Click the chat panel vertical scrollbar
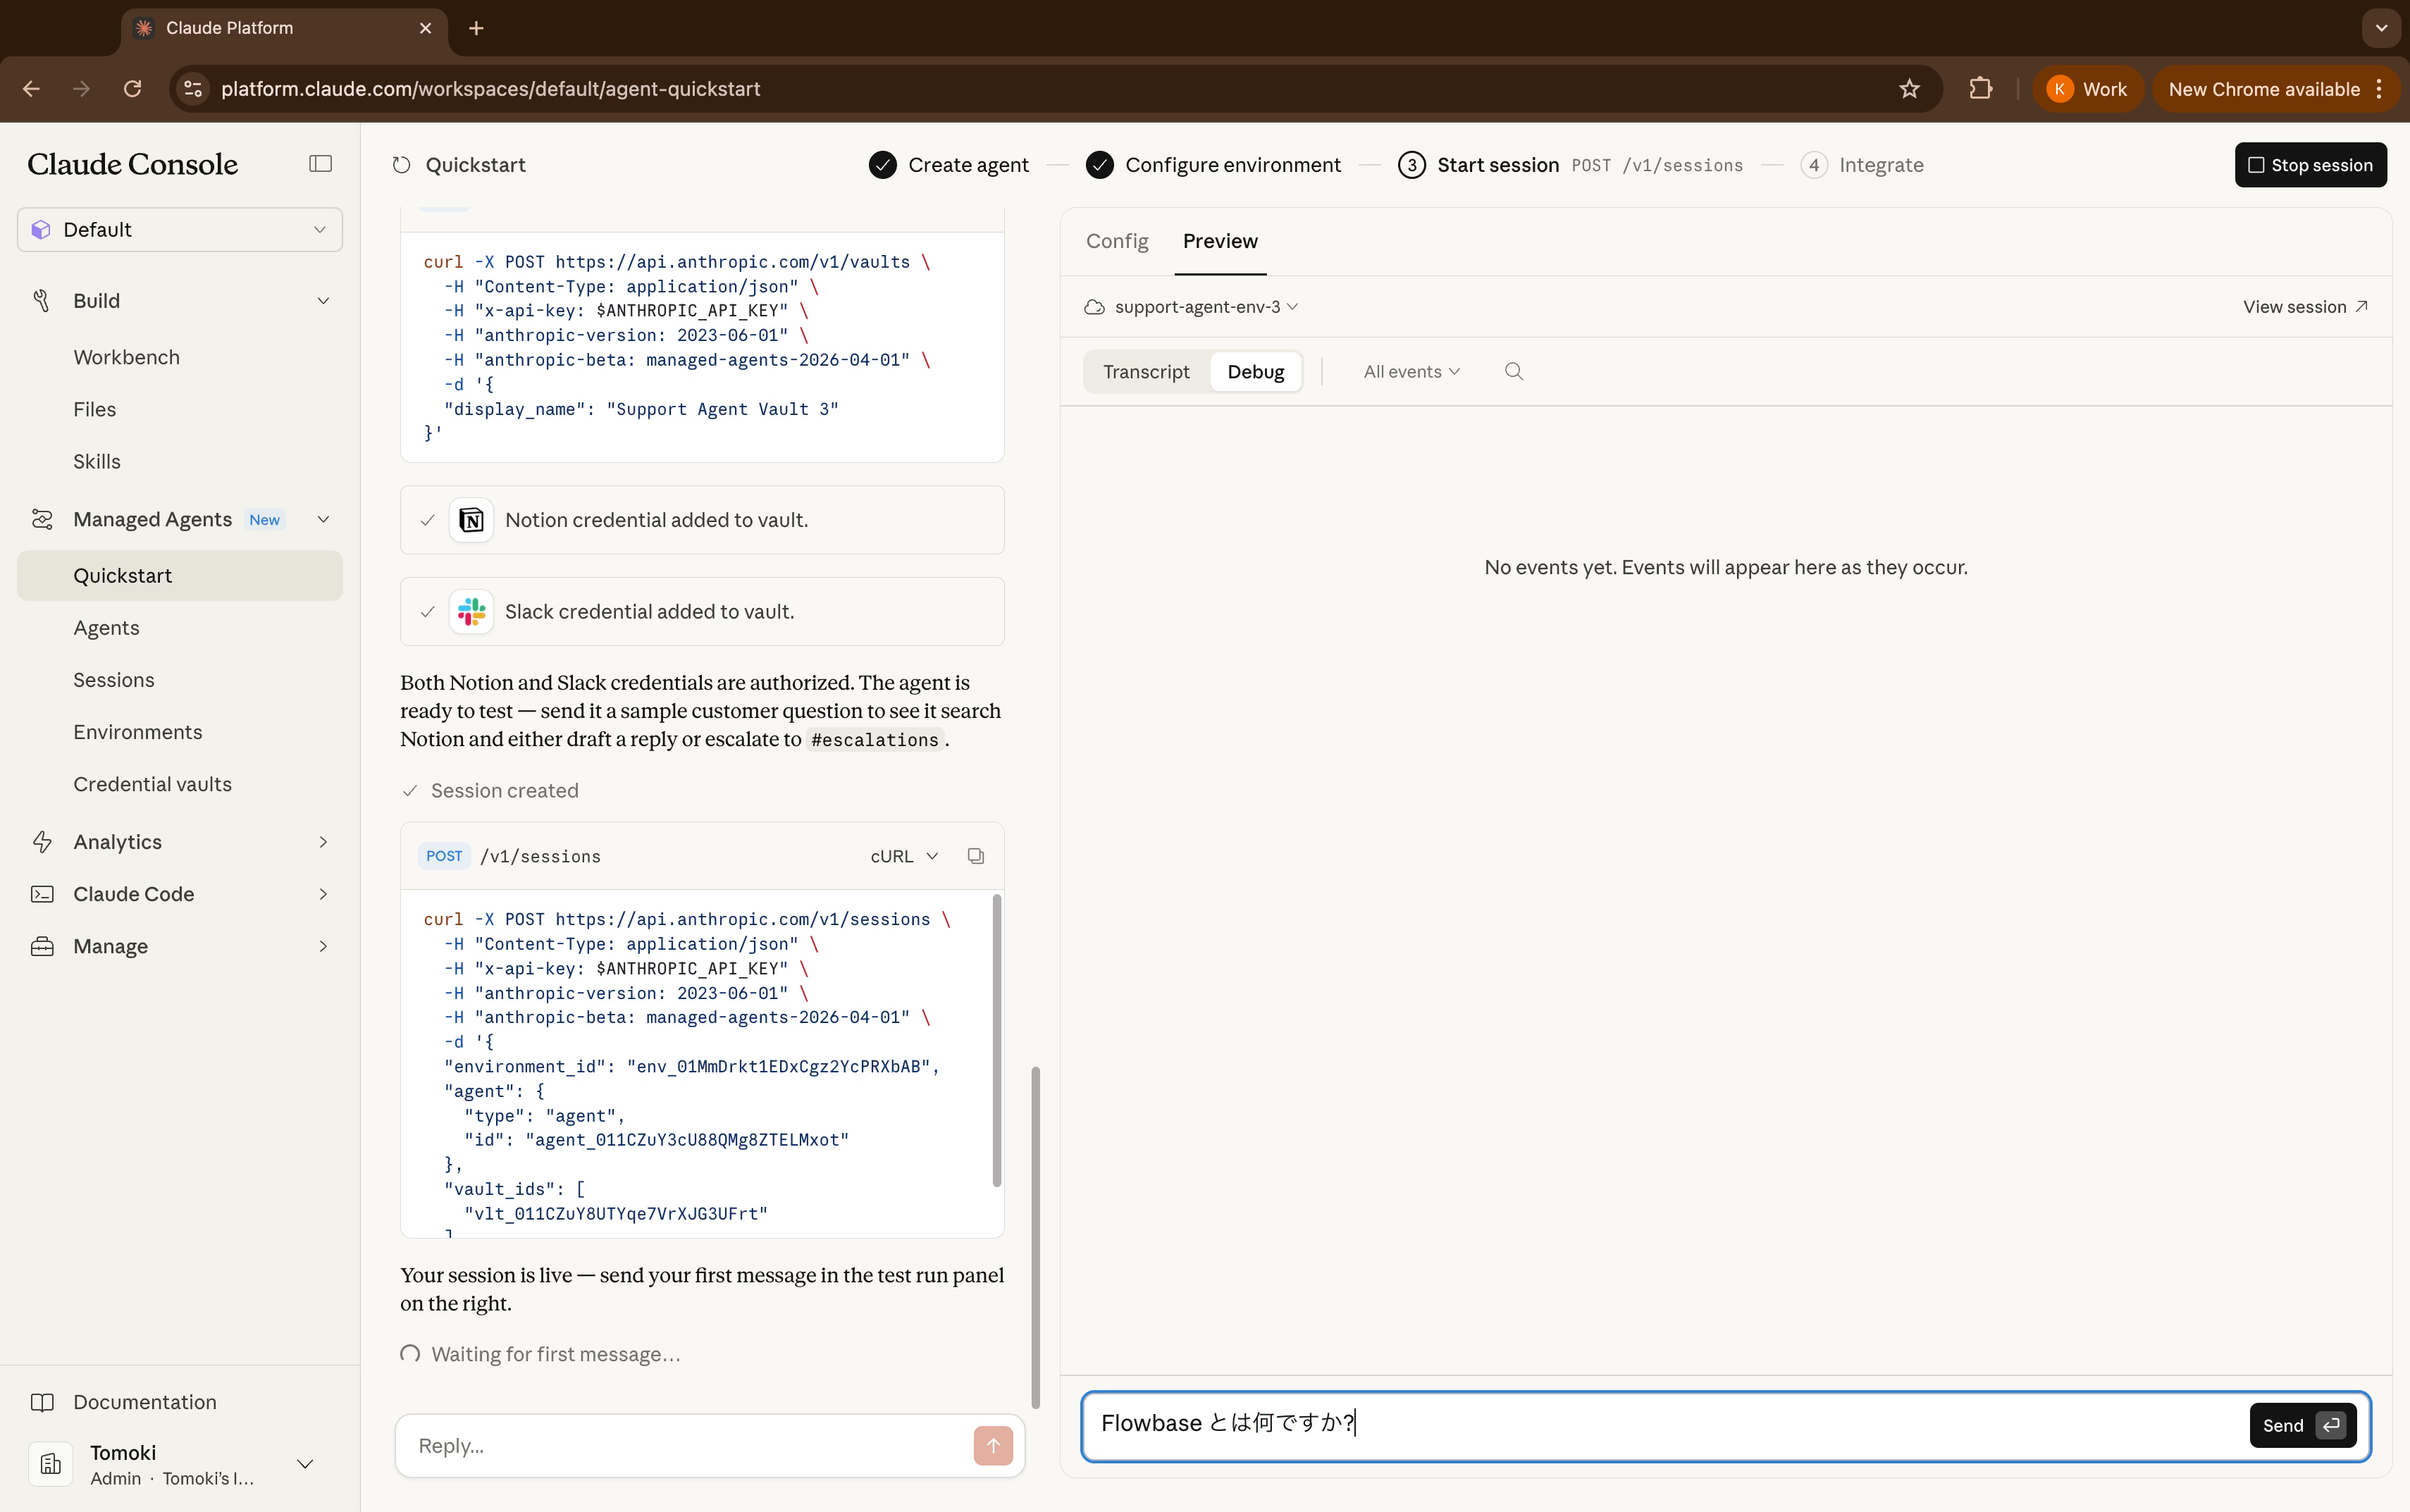The width and height of the screenshot is (2410, 1512). [x=1035, y=1237]
